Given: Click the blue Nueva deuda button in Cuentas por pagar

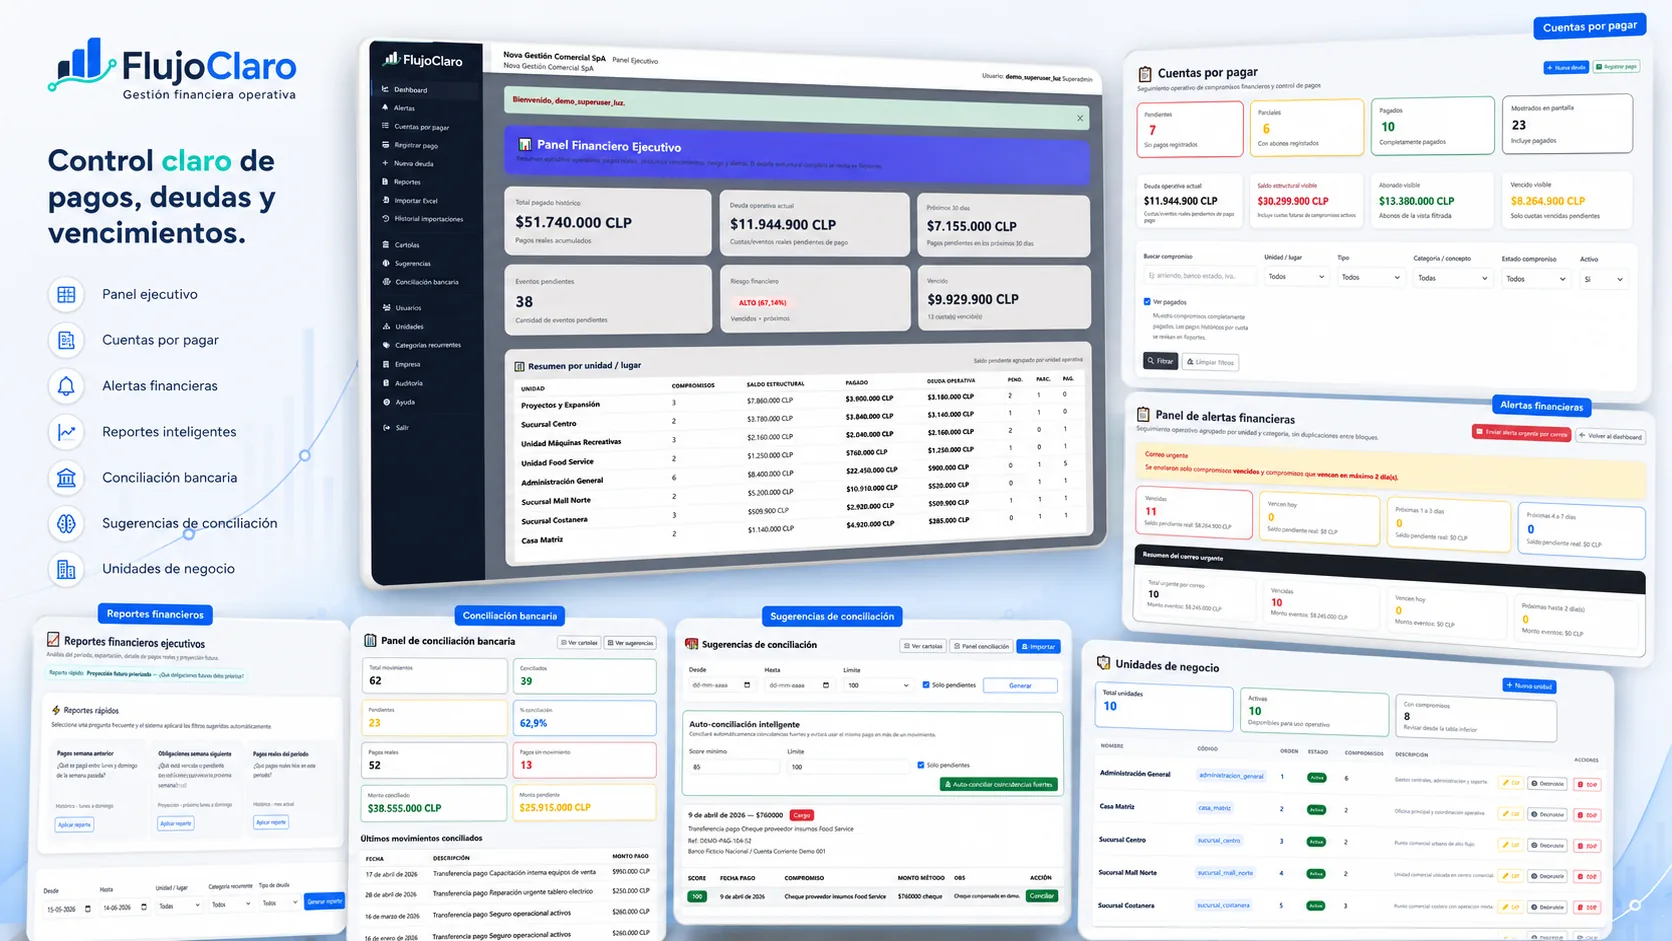Looking at the screenshot, I should 1566,68.
